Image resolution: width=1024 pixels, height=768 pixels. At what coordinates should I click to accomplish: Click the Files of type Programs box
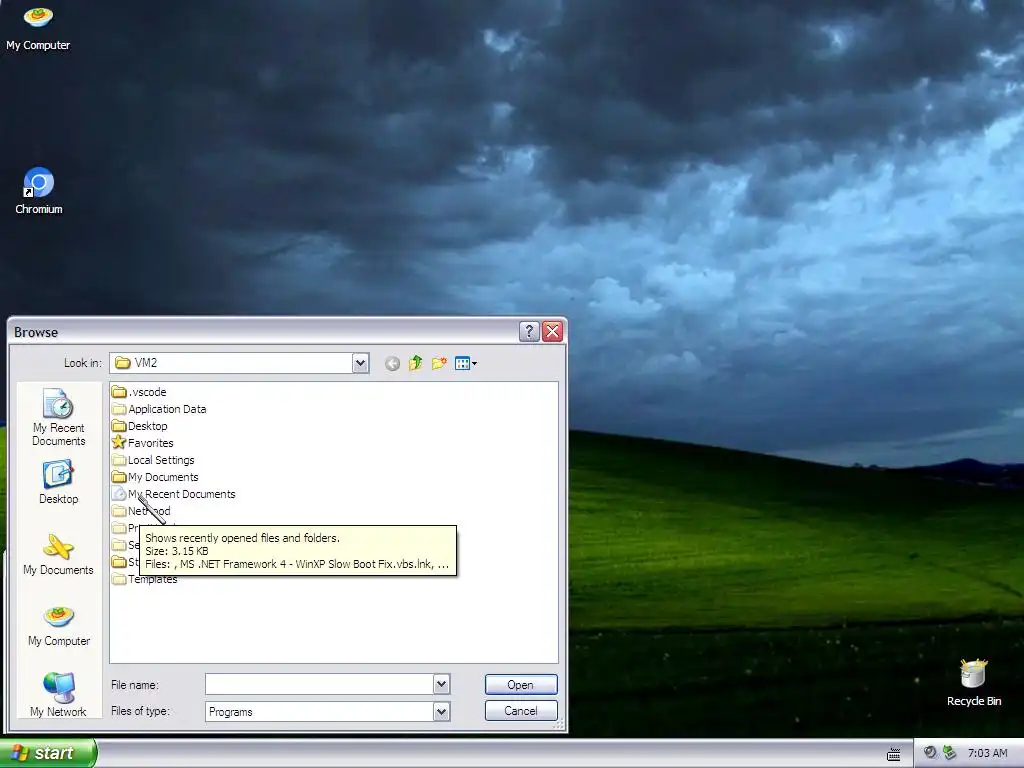tap(319, 711)
